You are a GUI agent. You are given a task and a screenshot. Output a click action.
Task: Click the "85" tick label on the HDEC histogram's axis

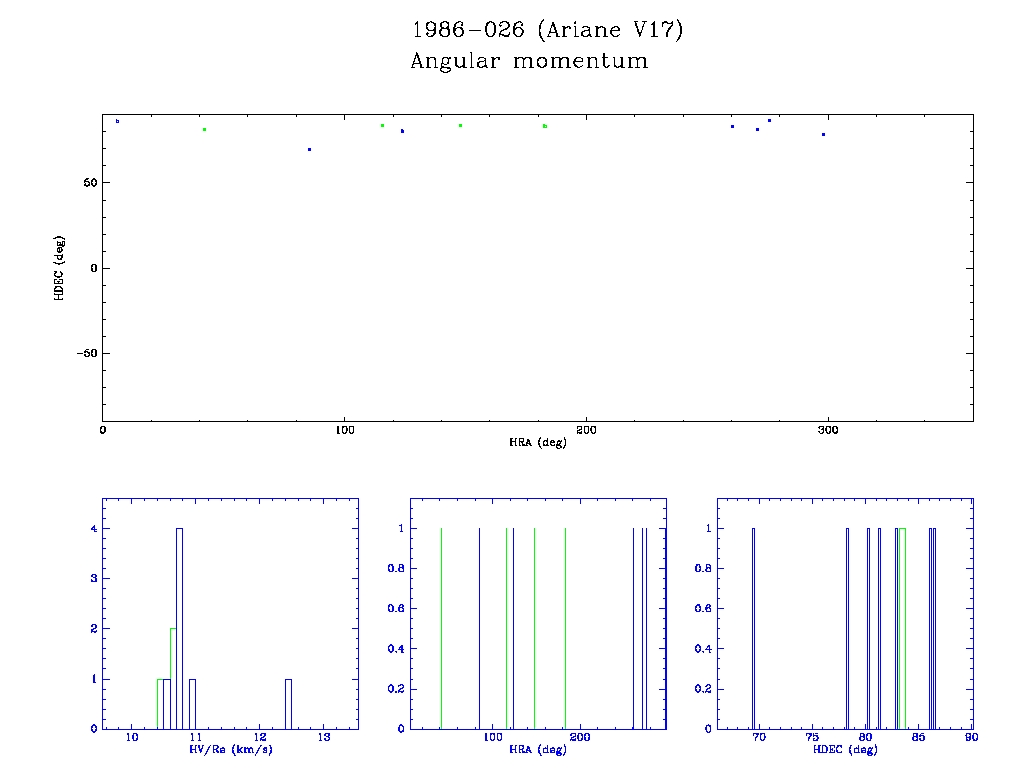[919, 737]
